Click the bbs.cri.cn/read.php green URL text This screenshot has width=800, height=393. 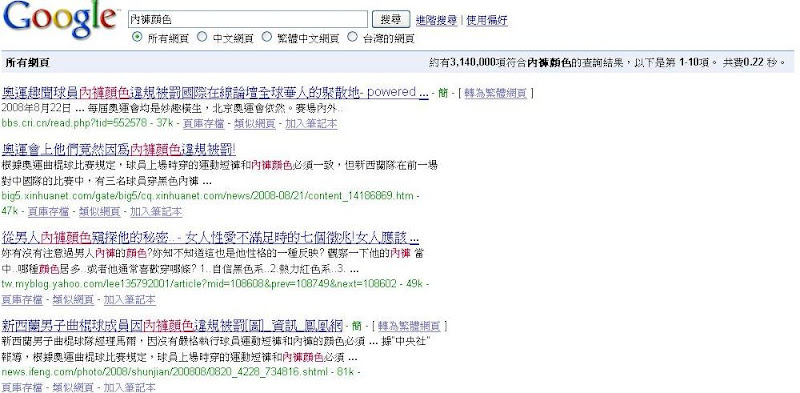[74, 124]
